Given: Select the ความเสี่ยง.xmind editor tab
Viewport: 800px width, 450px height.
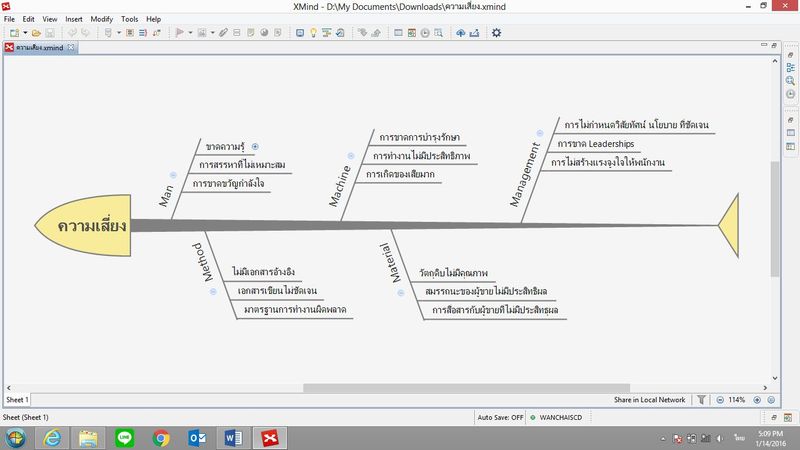Looking at the screenshot, I should coord(39,47).
